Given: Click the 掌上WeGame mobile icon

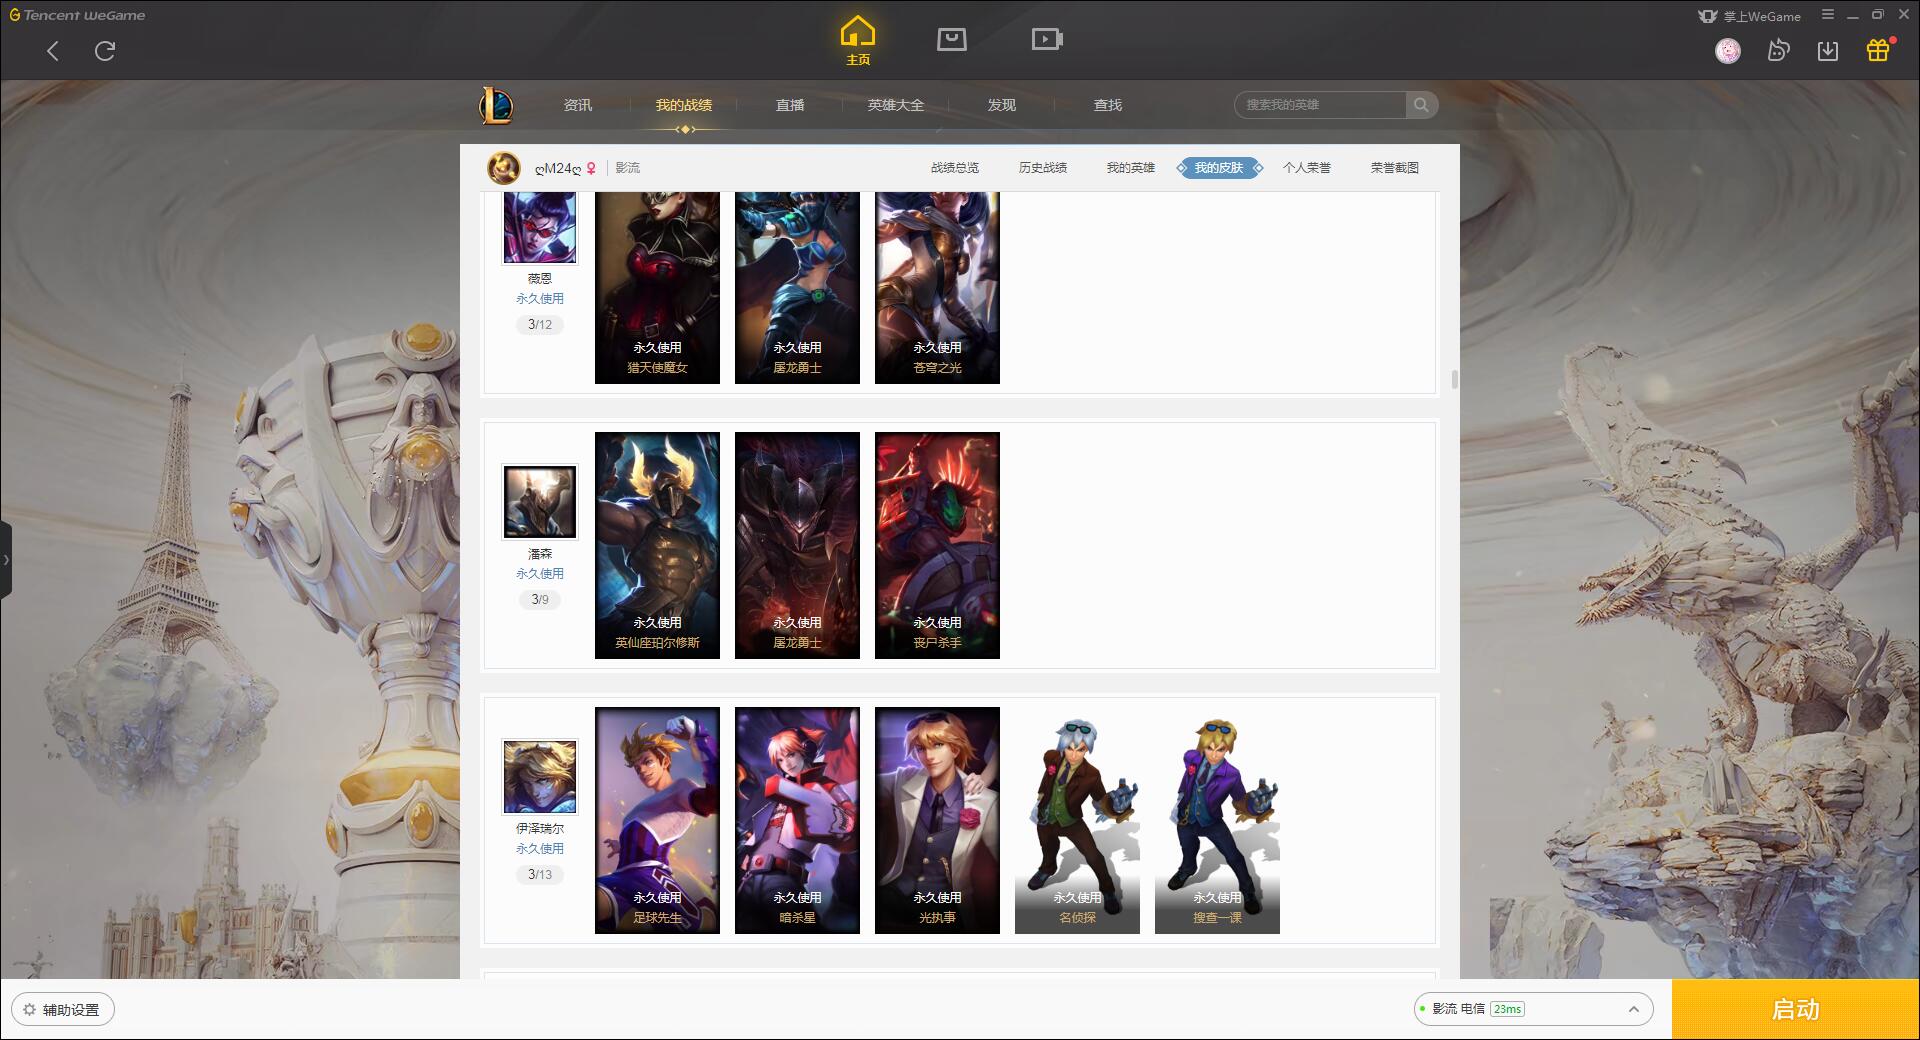Looking at the screenshot, I should pyautogui.click(x=1749, y=16).
